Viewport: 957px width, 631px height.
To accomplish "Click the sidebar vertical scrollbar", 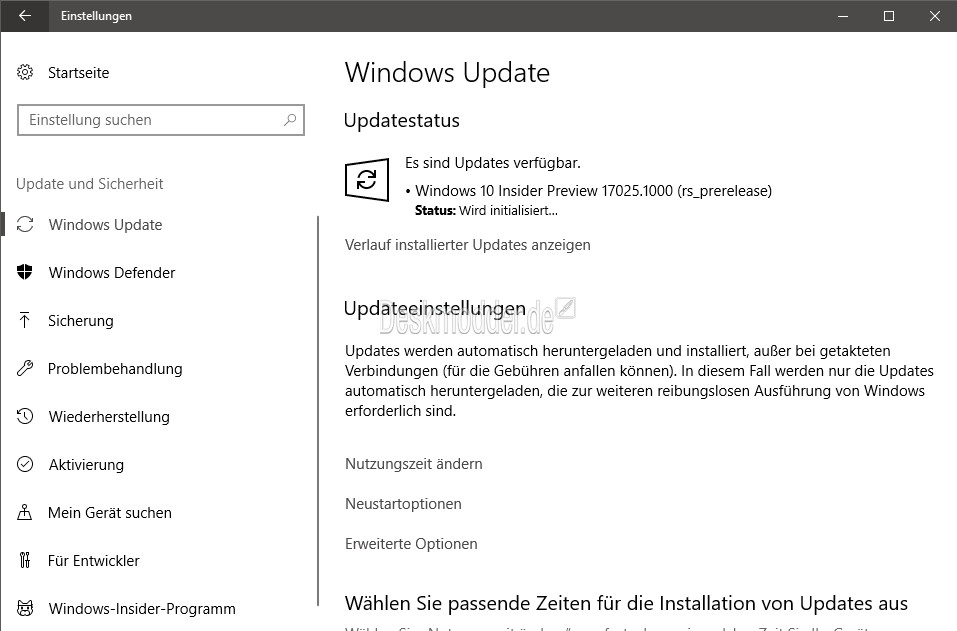I will point(318,411).
